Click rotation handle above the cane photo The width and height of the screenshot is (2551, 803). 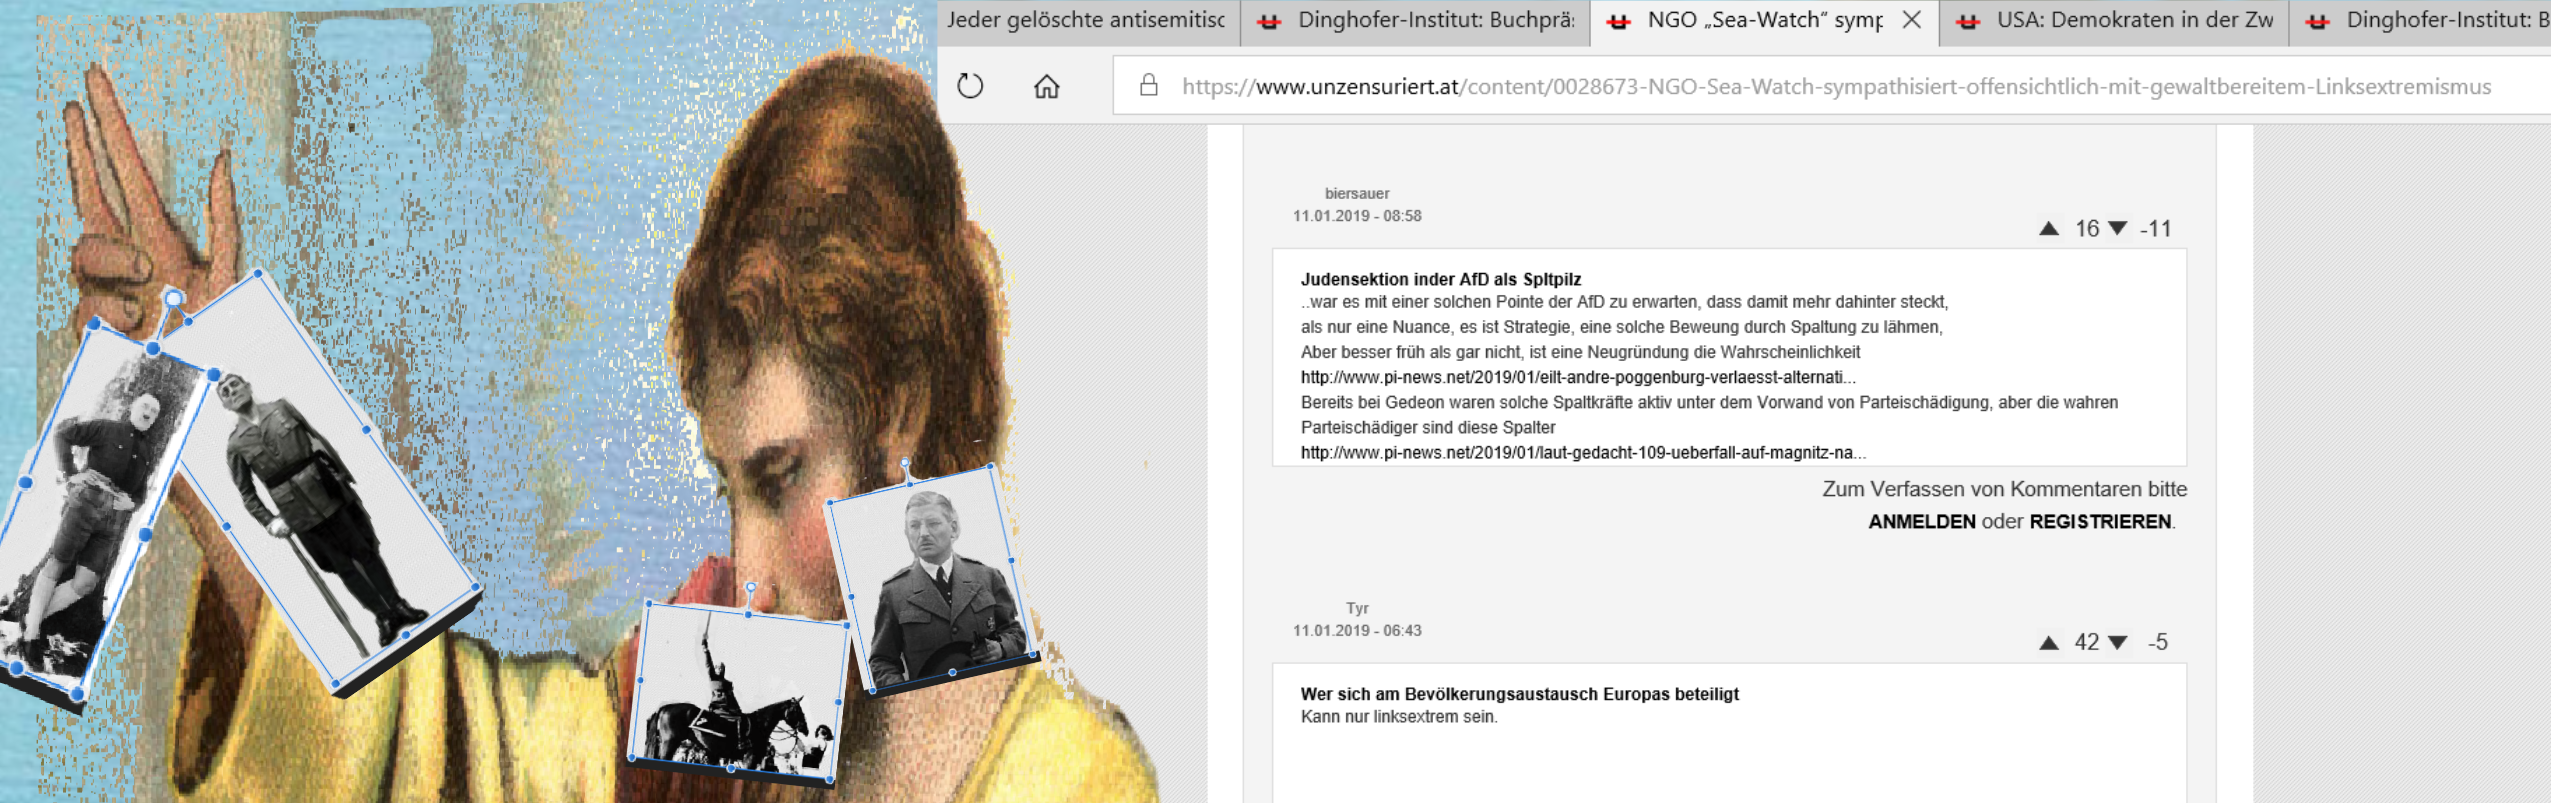[174, 298]
